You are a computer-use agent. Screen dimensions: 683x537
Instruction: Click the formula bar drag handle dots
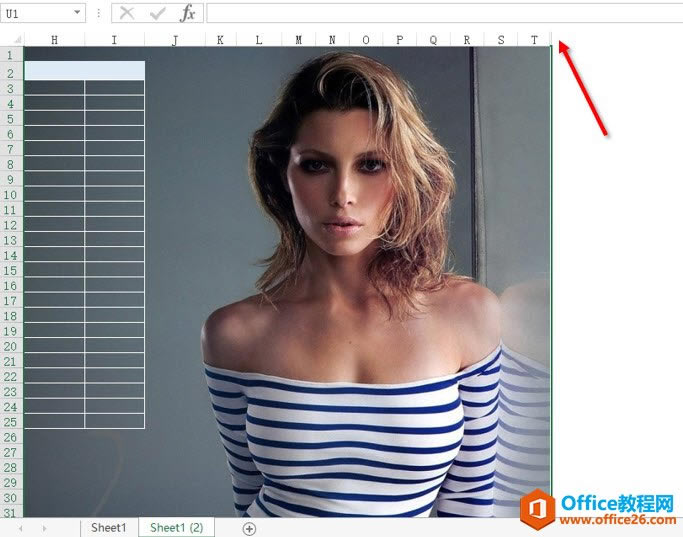click(x=98, y=14)
